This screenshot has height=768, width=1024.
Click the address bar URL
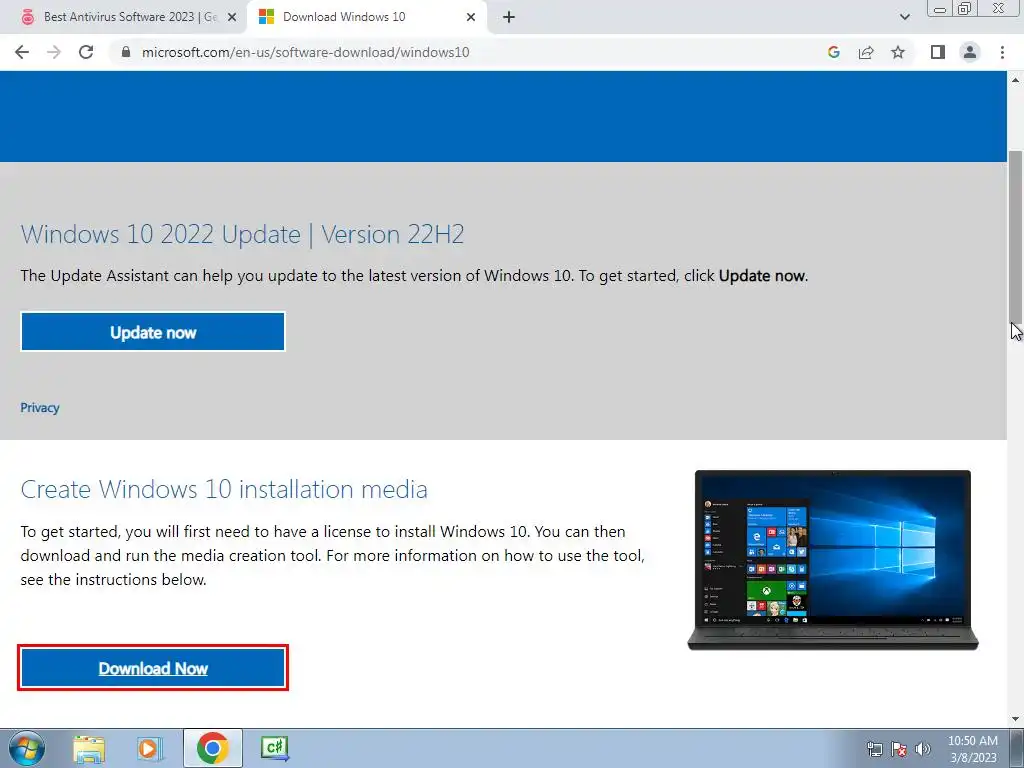click(x=306, y=52)
